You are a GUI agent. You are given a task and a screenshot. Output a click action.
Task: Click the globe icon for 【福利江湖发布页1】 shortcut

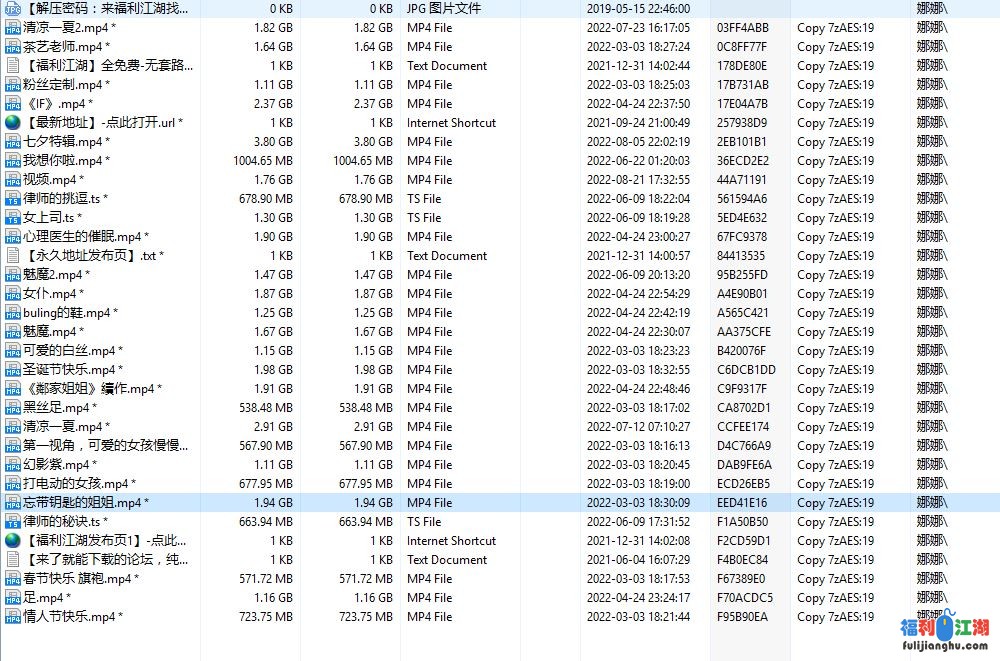click(13, 541)
